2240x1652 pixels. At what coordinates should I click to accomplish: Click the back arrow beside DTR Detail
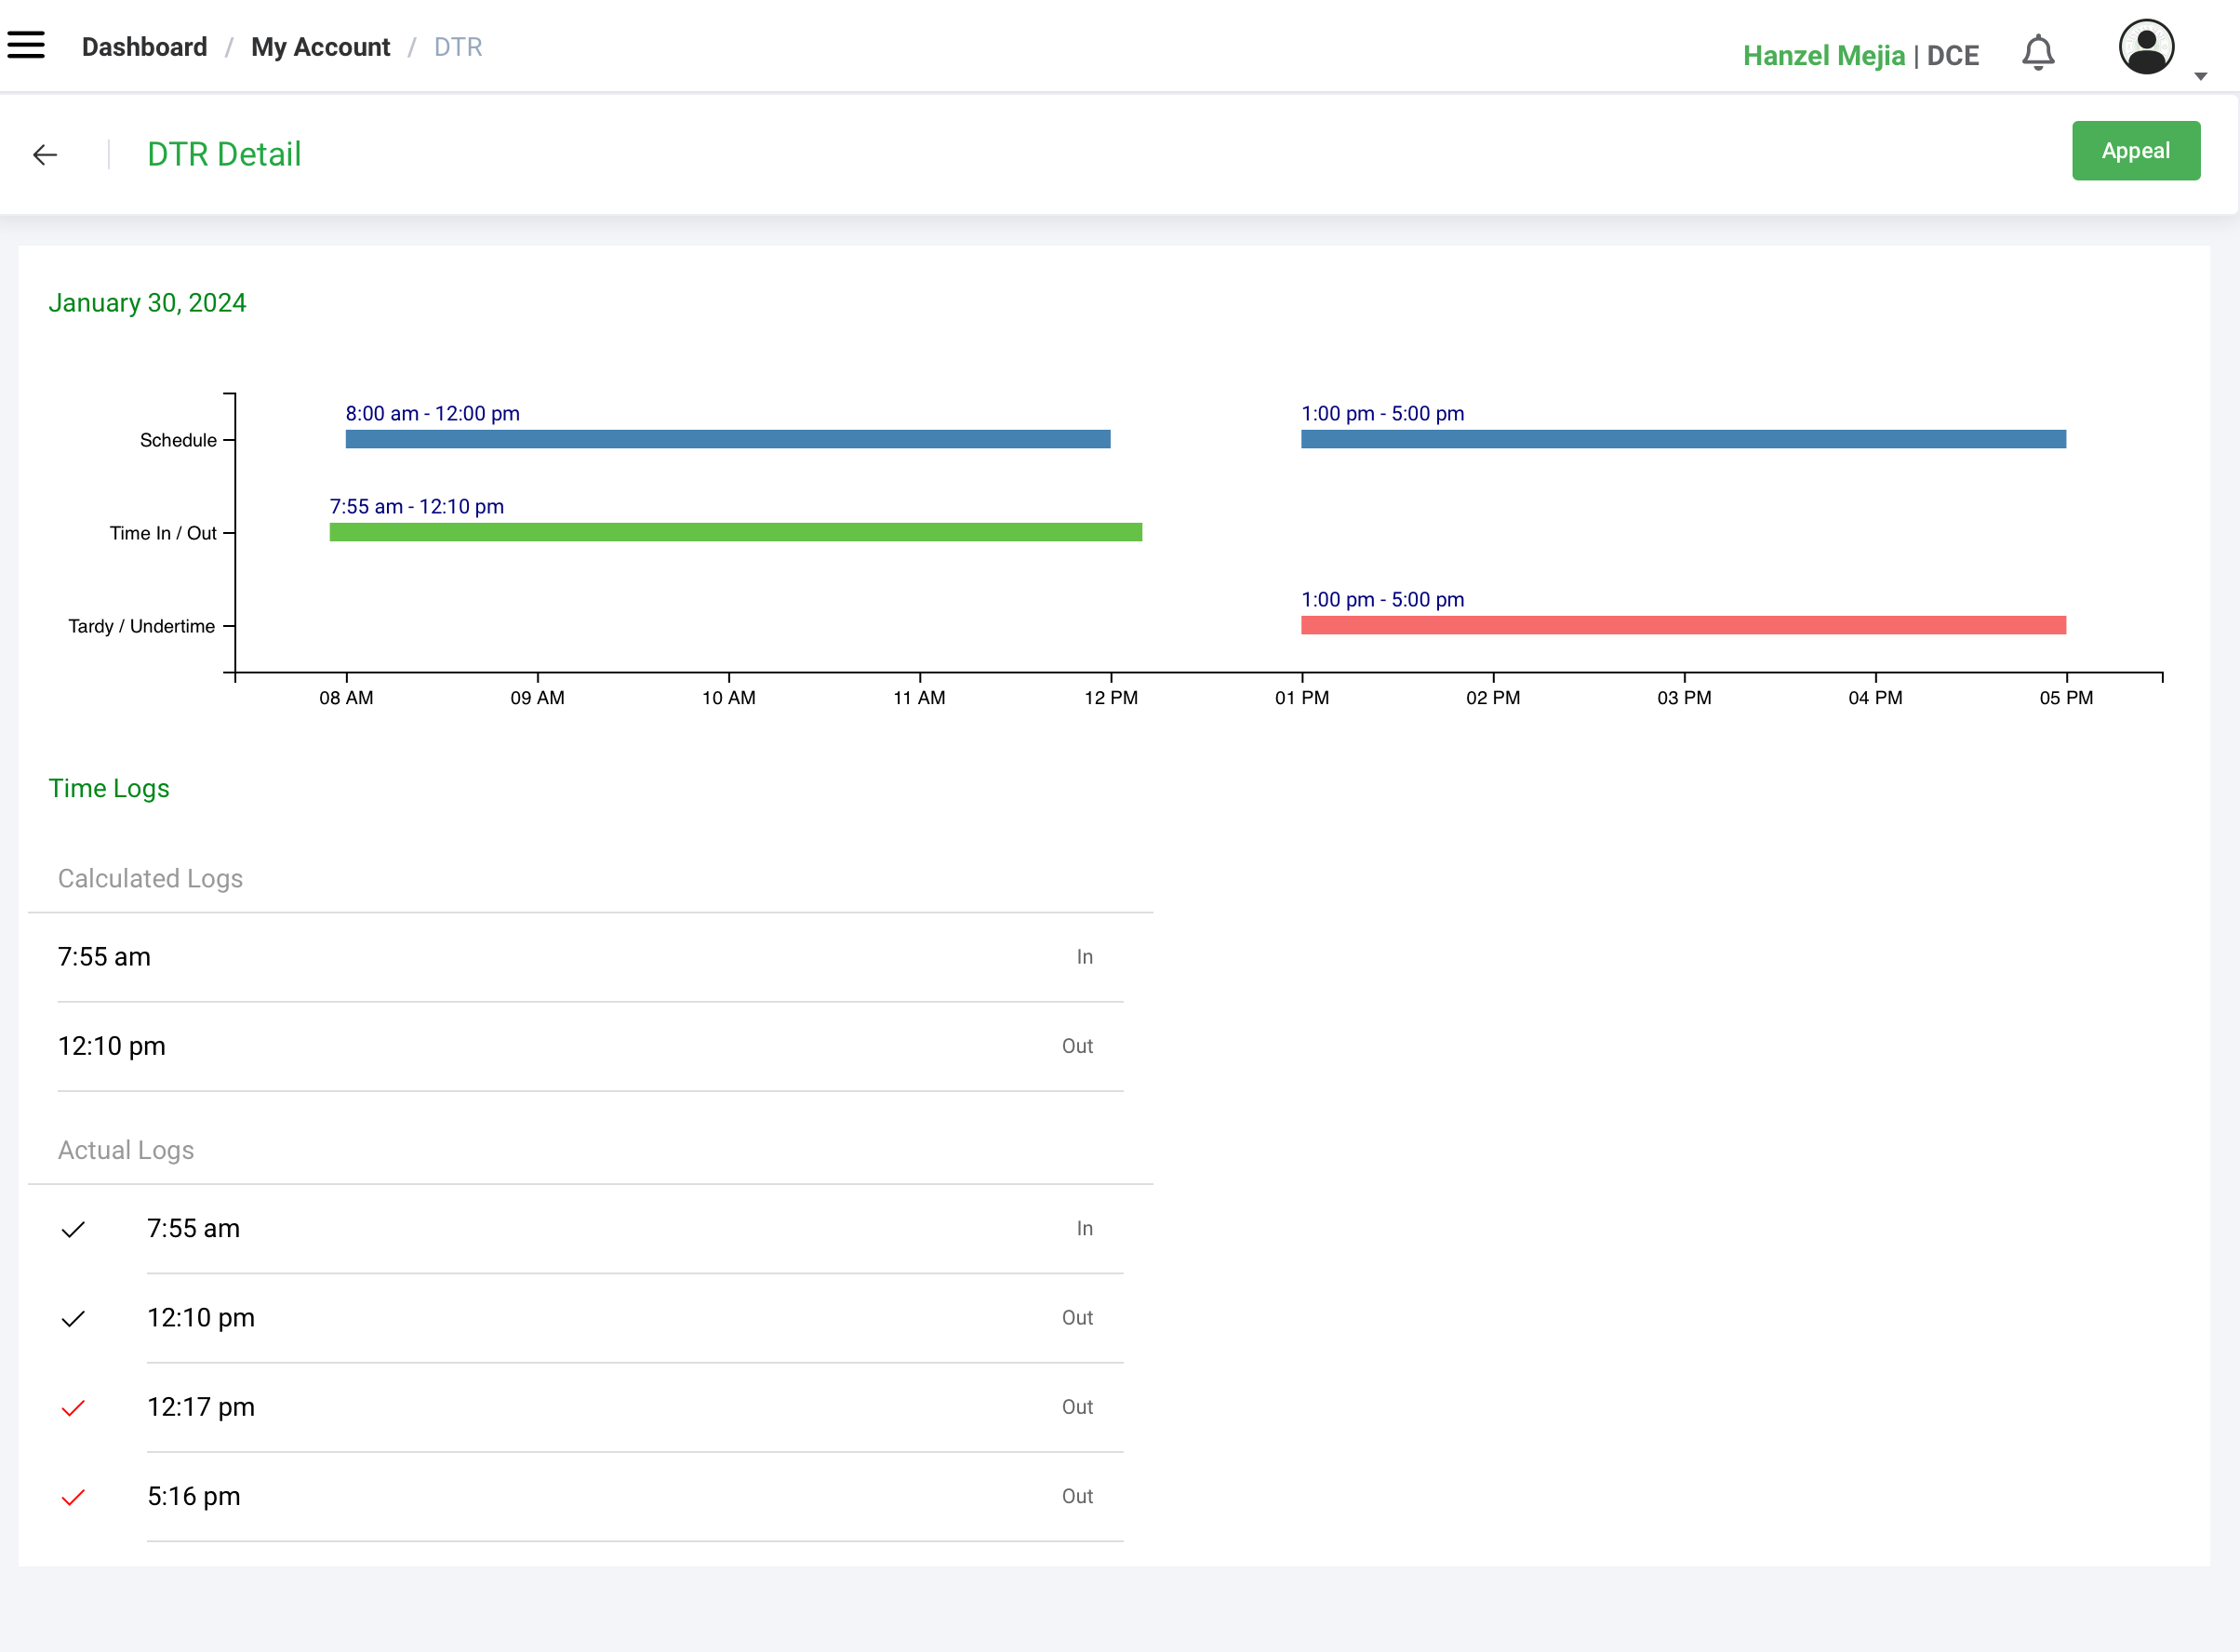[45, 155]
